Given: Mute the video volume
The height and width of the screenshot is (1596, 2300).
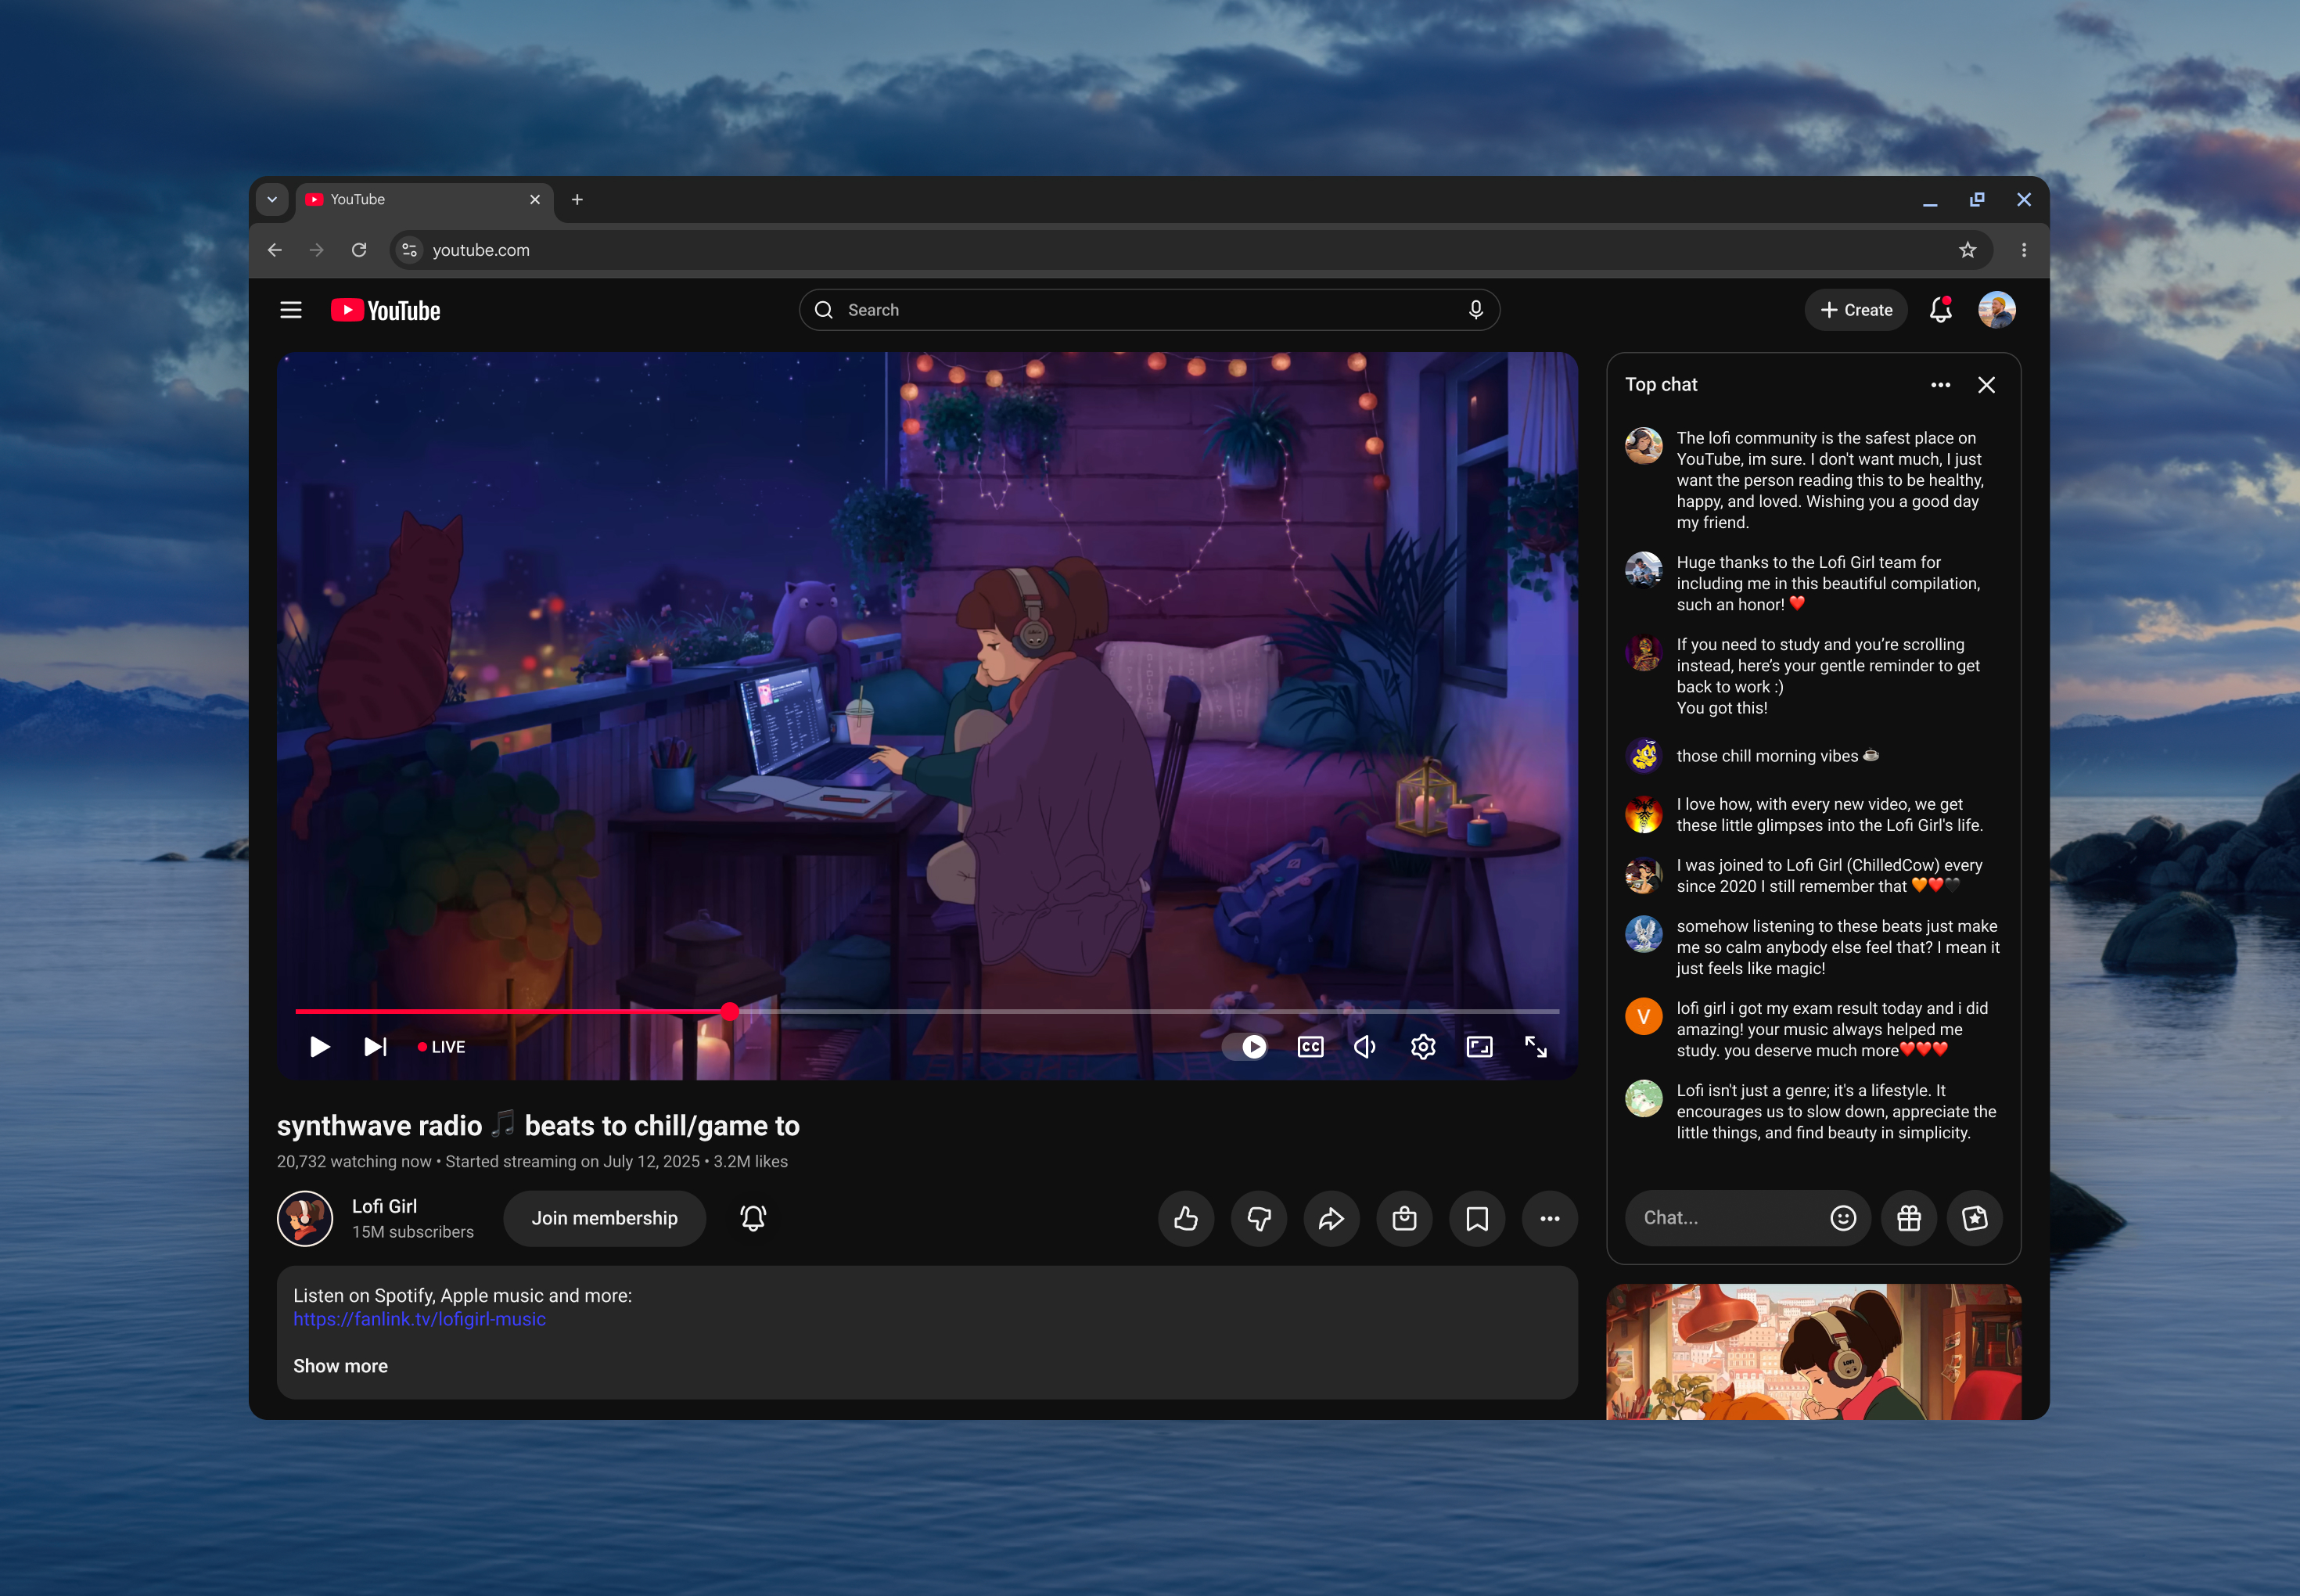Looking at the screenshot, I should point(1365,1046).
